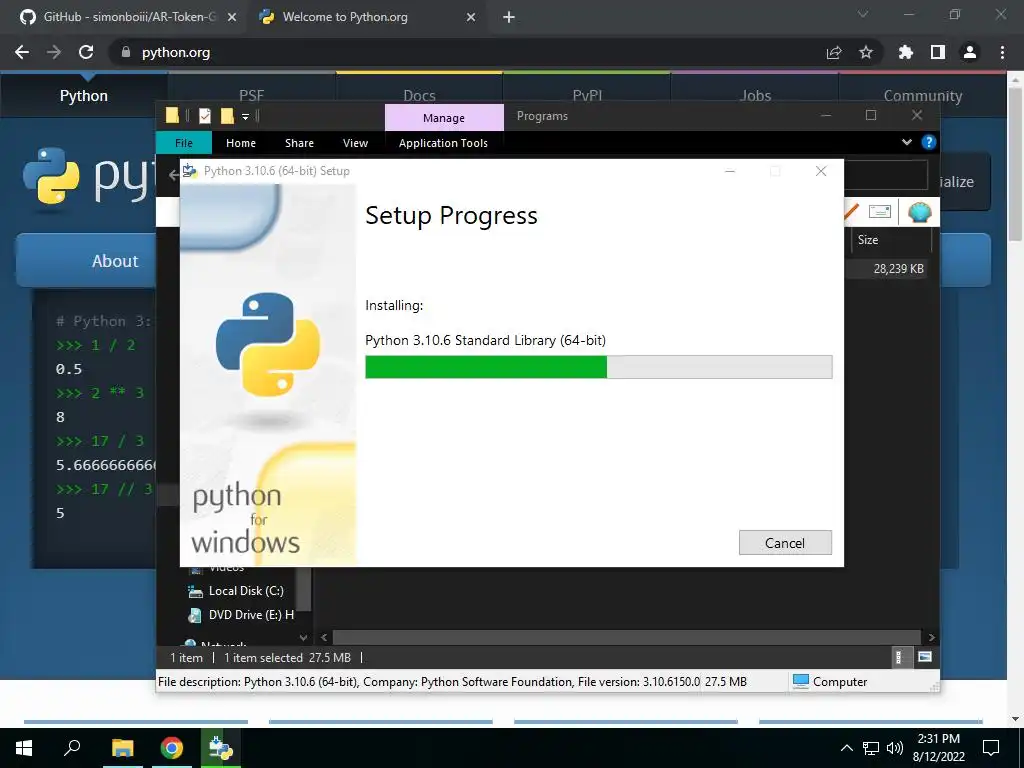The width and height of the screenshot is (1024, 768).
Task: Open taskbar search magnifier
Action: click(72, 748)
